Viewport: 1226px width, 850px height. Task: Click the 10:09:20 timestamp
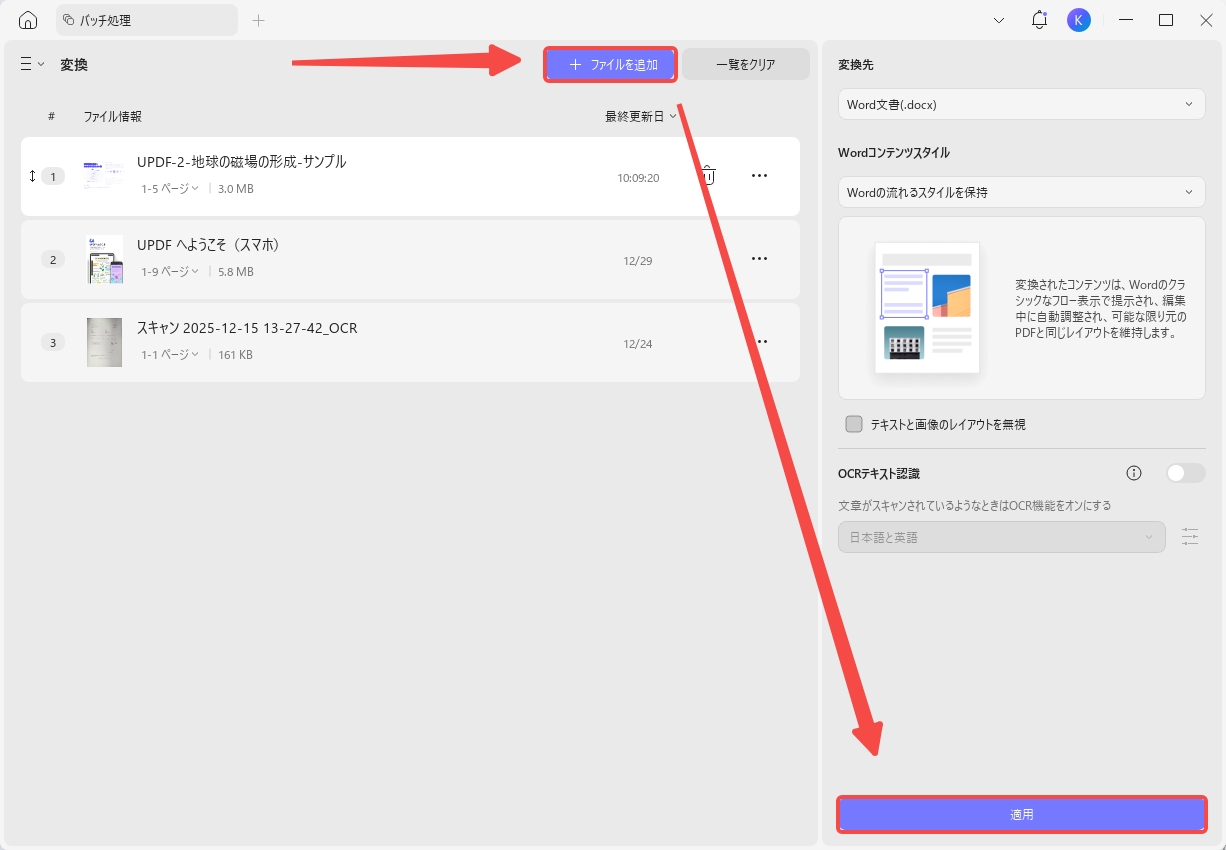click(x=638, y=178)
